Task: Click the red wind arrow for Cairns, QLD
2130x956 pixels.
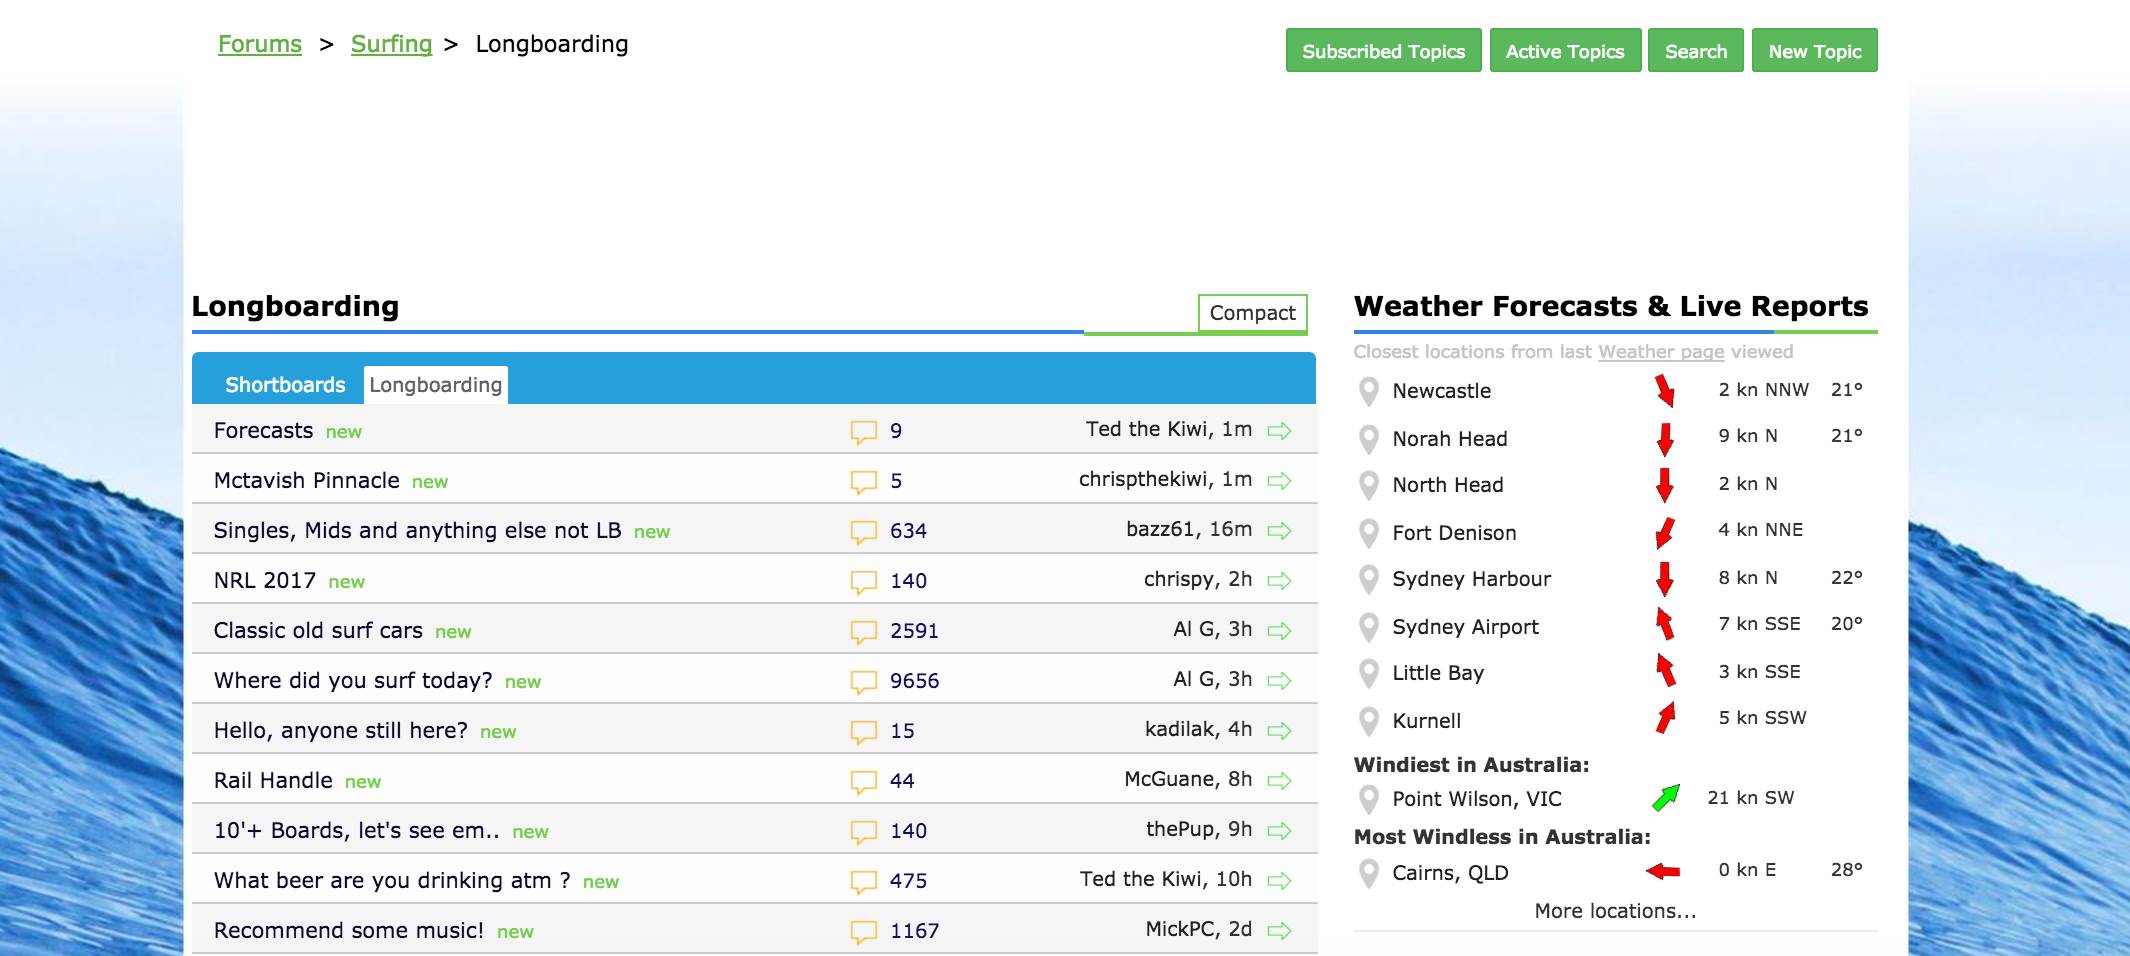Action: (x=1663, y=871)
